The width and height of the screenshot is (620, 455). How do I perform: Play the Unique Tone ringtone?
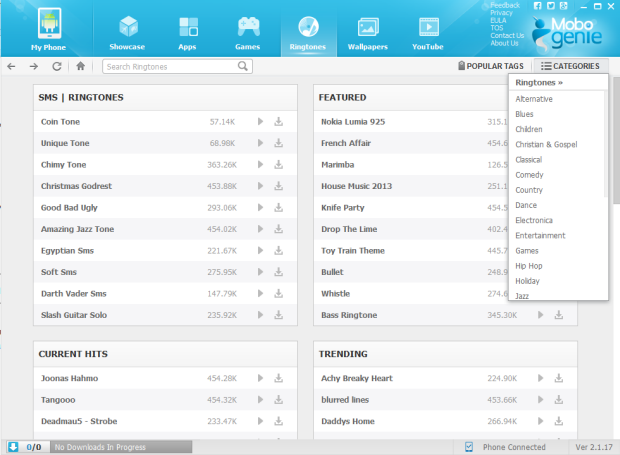260,143
